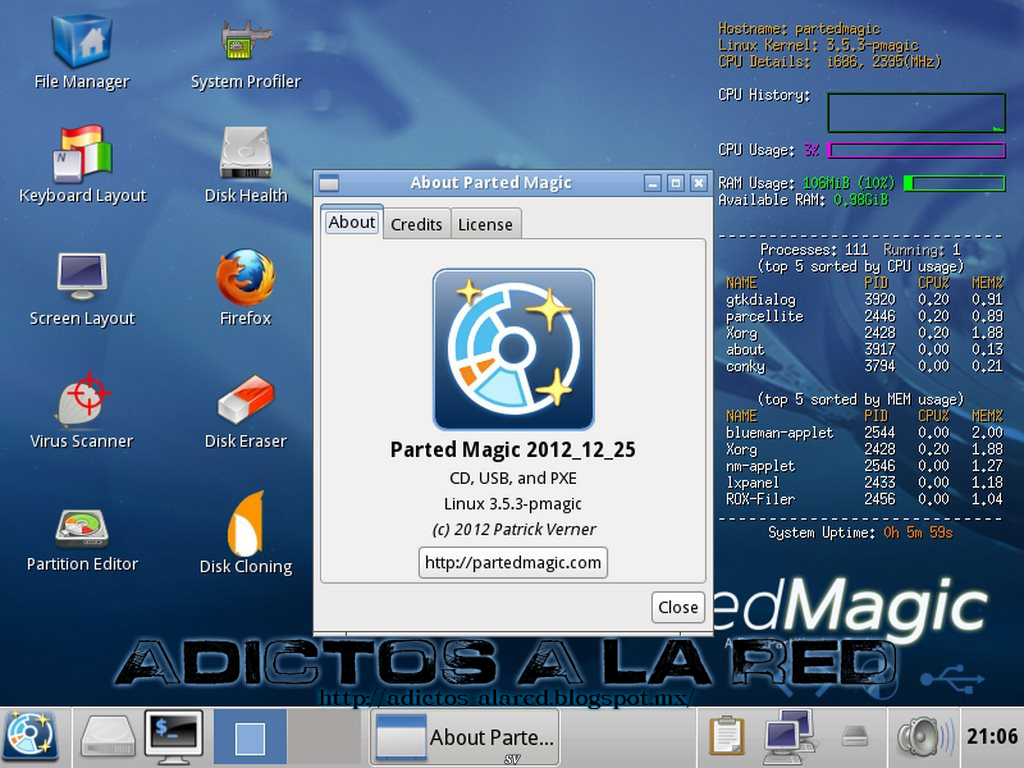This screenshot has height=768, width=1024.
Task: Click the 'nm-applet' process row
Action: coord(864,466)
